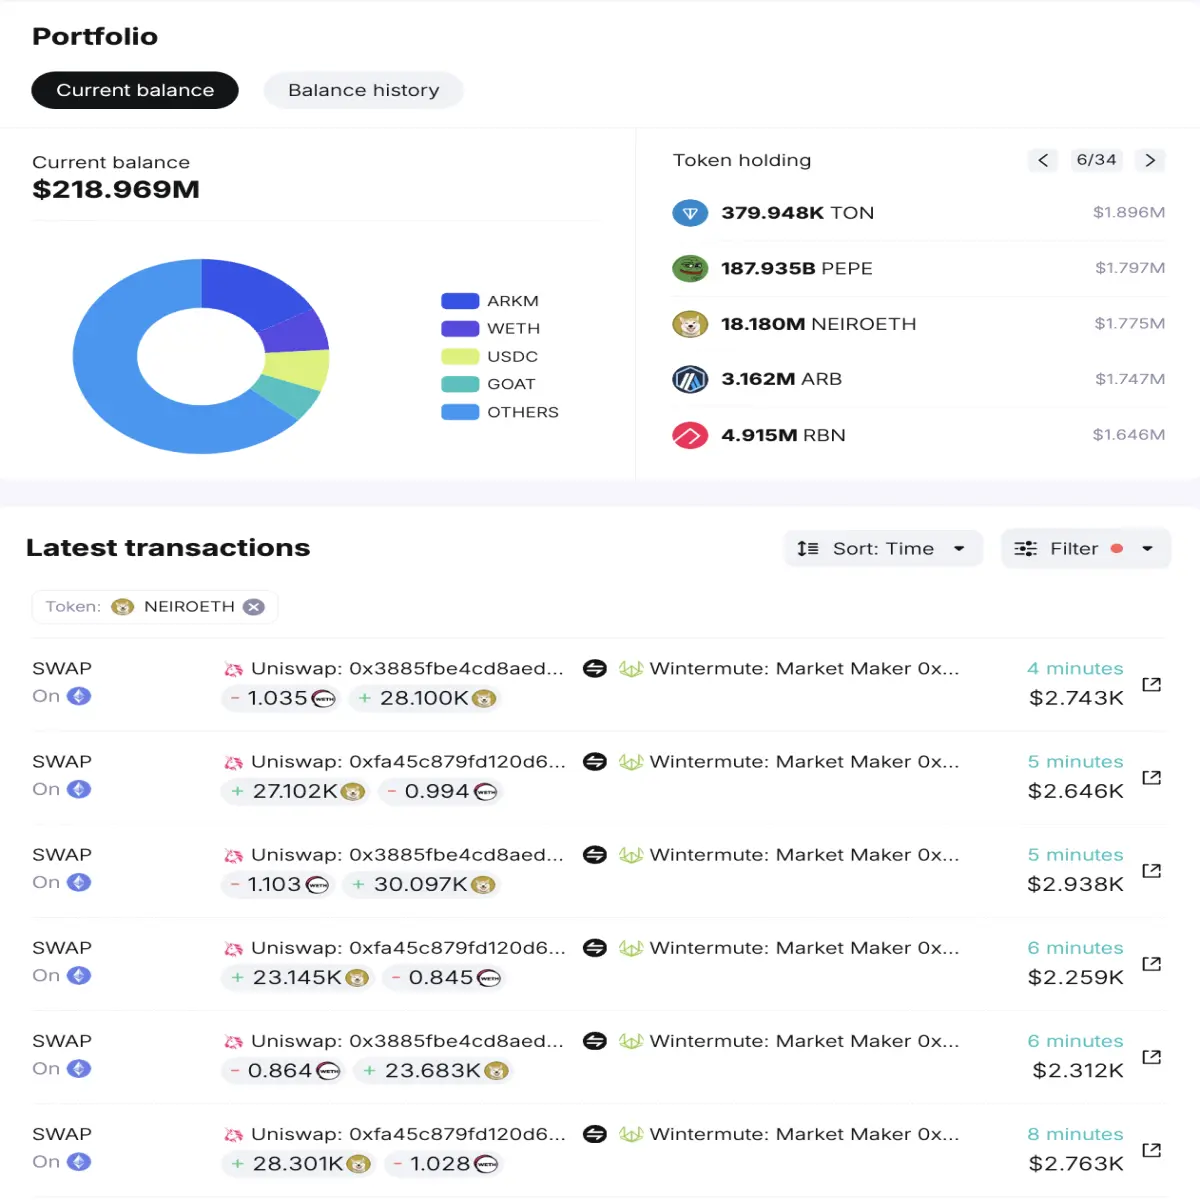Open external link for the $2.259K swap
Viewport: 1200px width, 1200px height.
click(x=1152, y=963)
